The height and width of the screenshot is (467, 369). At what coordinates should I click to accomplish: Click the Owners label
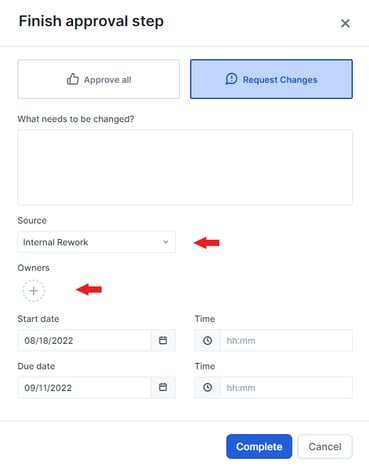(33, 268)
